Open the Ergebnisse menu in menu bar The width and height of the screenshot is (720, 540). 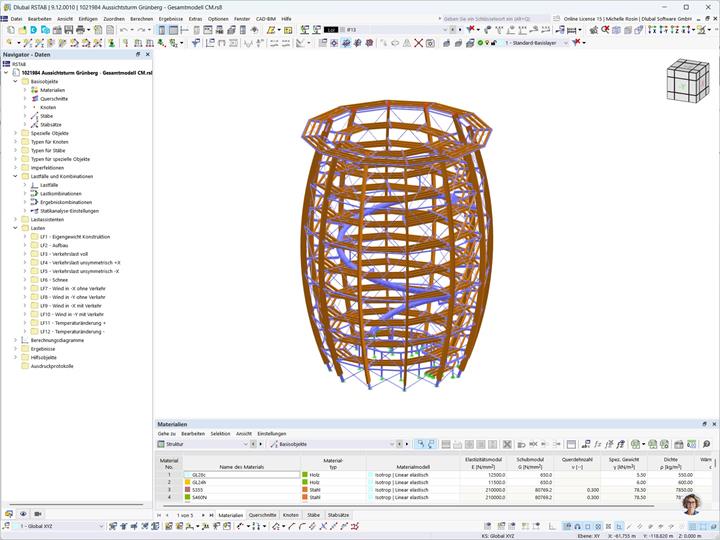(171, 19)
